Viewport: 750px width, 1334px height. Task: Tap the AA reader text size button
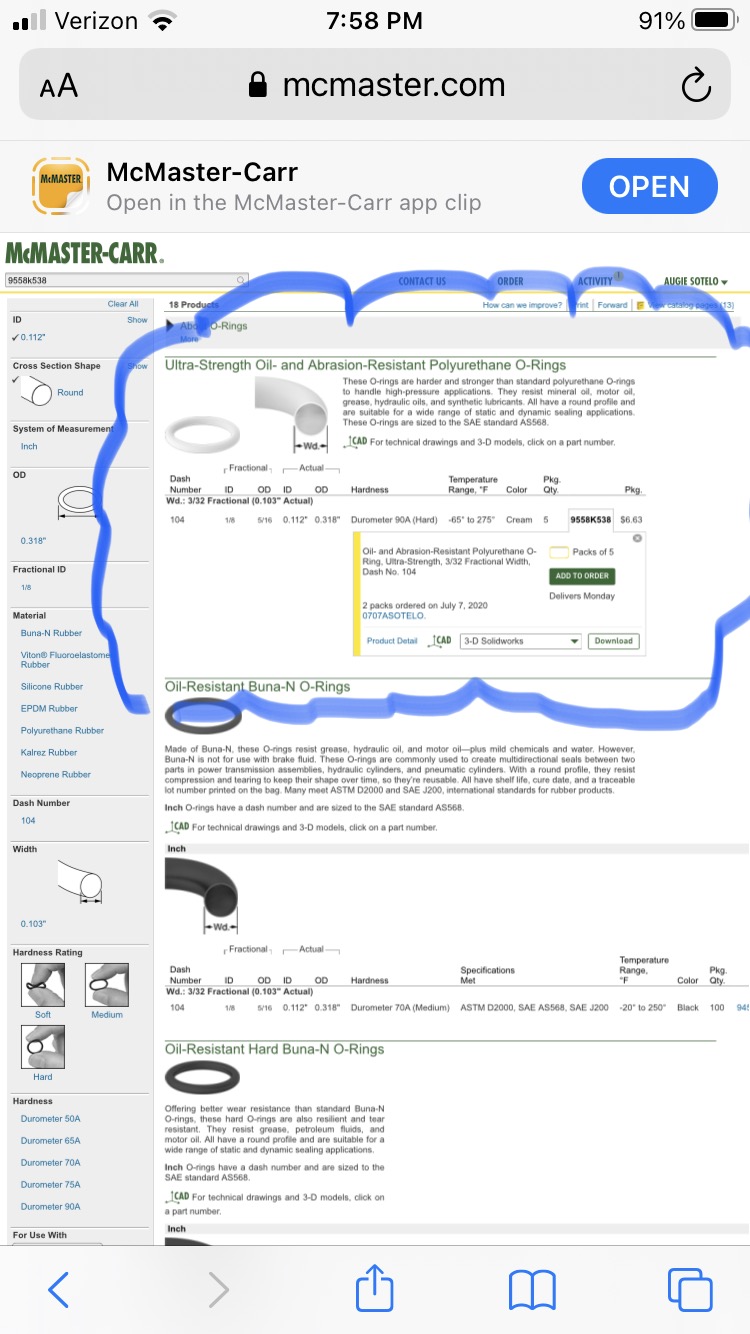click(59, 86)
